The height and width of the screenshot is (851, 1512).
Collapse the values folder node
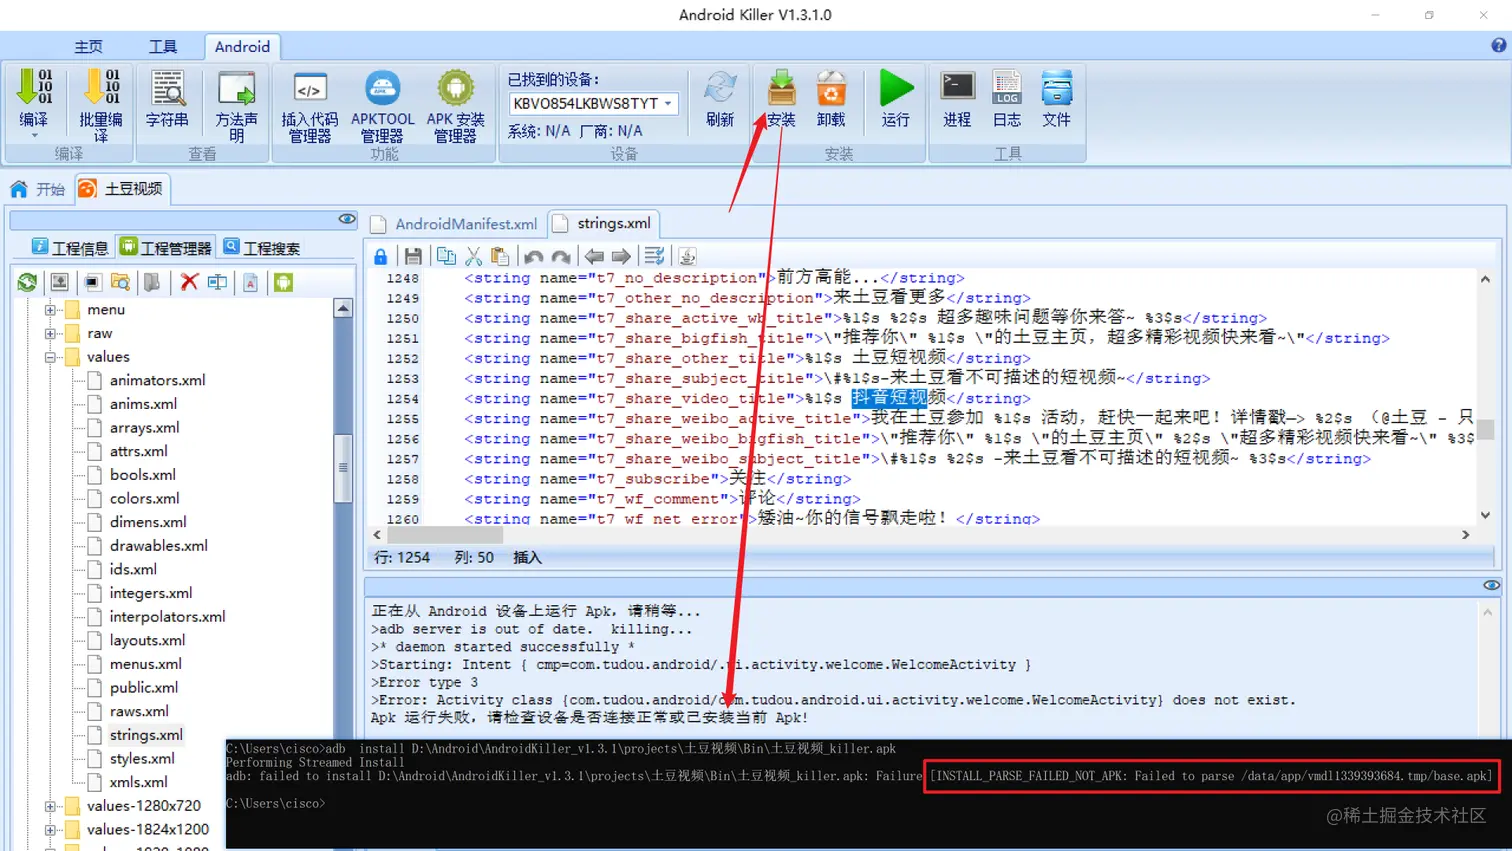50,357
